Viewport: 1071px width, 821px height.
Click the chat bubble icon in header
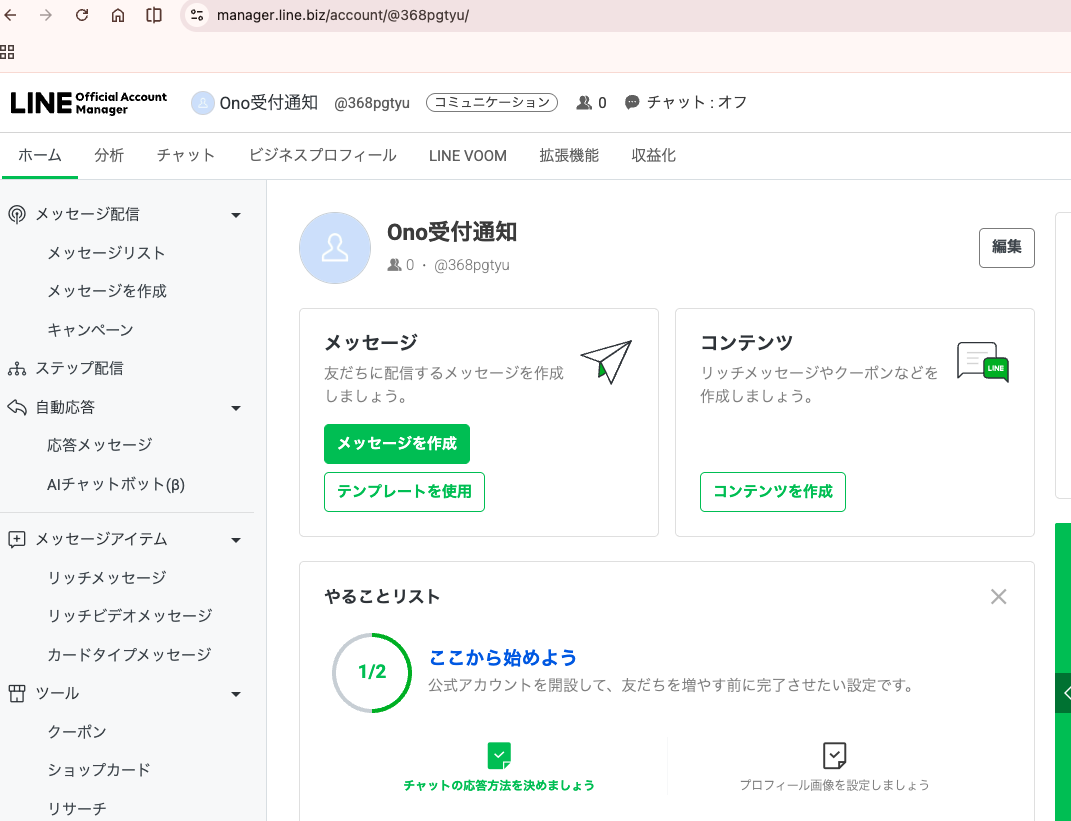632,102
